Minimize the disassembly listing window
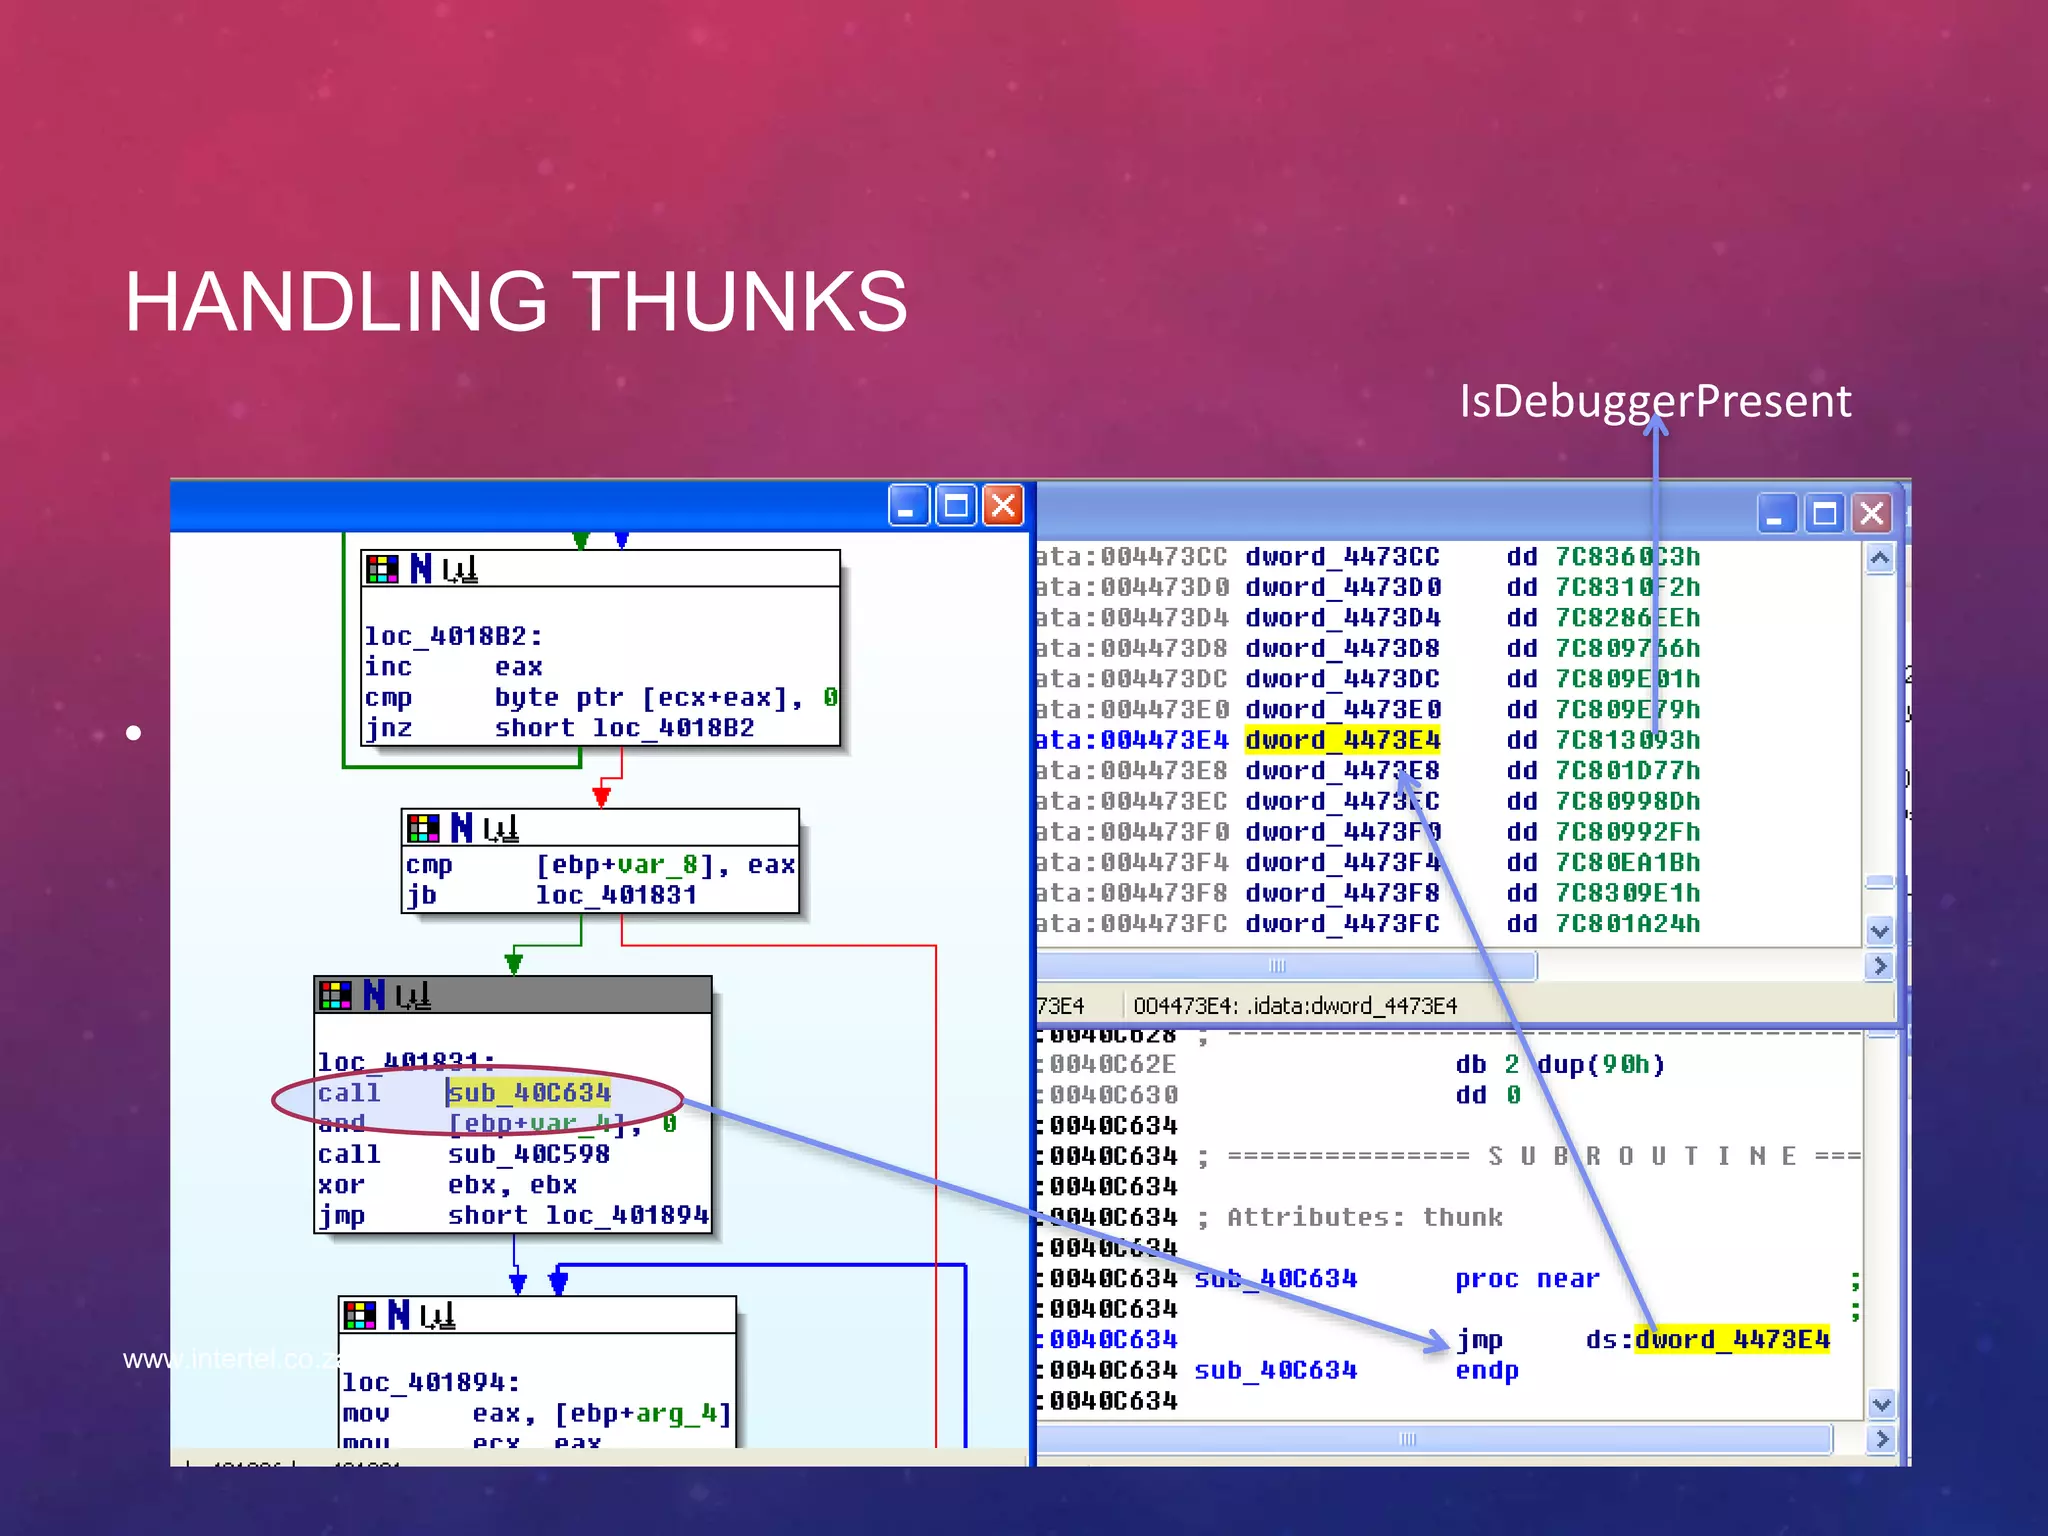This screenshot has height=1536, width=2048. click(1777, 514)
